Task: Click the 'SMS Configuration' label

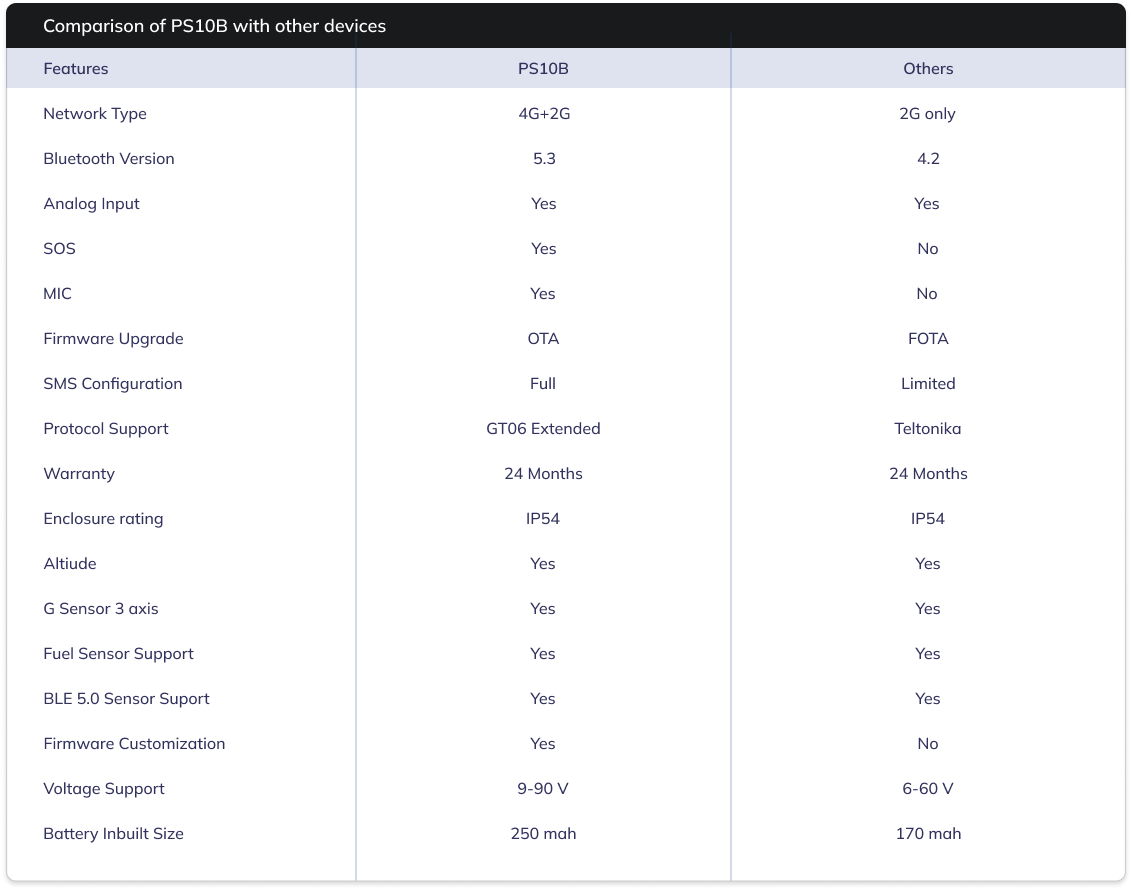Action: pyautogui.click(x=113, y=384)
